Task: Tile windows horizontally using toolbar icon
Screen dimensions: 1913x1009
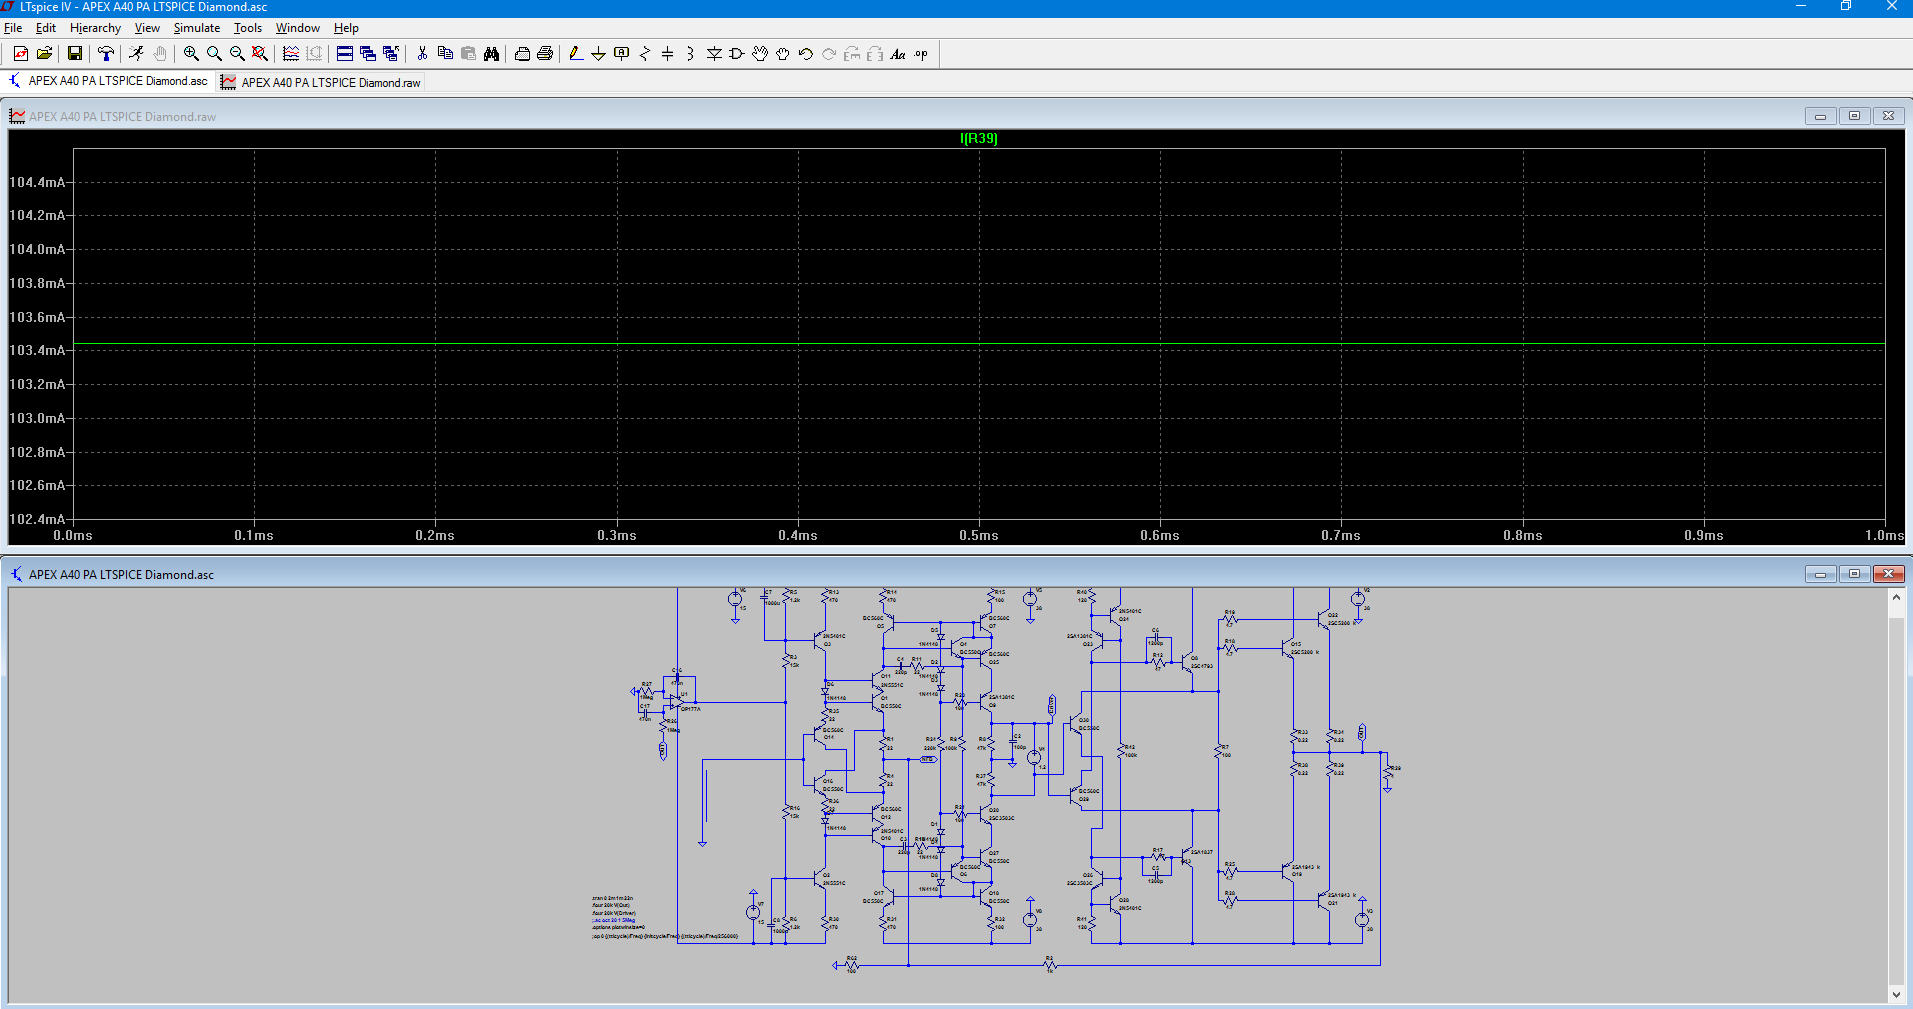Action: click(x=345, y=54)
